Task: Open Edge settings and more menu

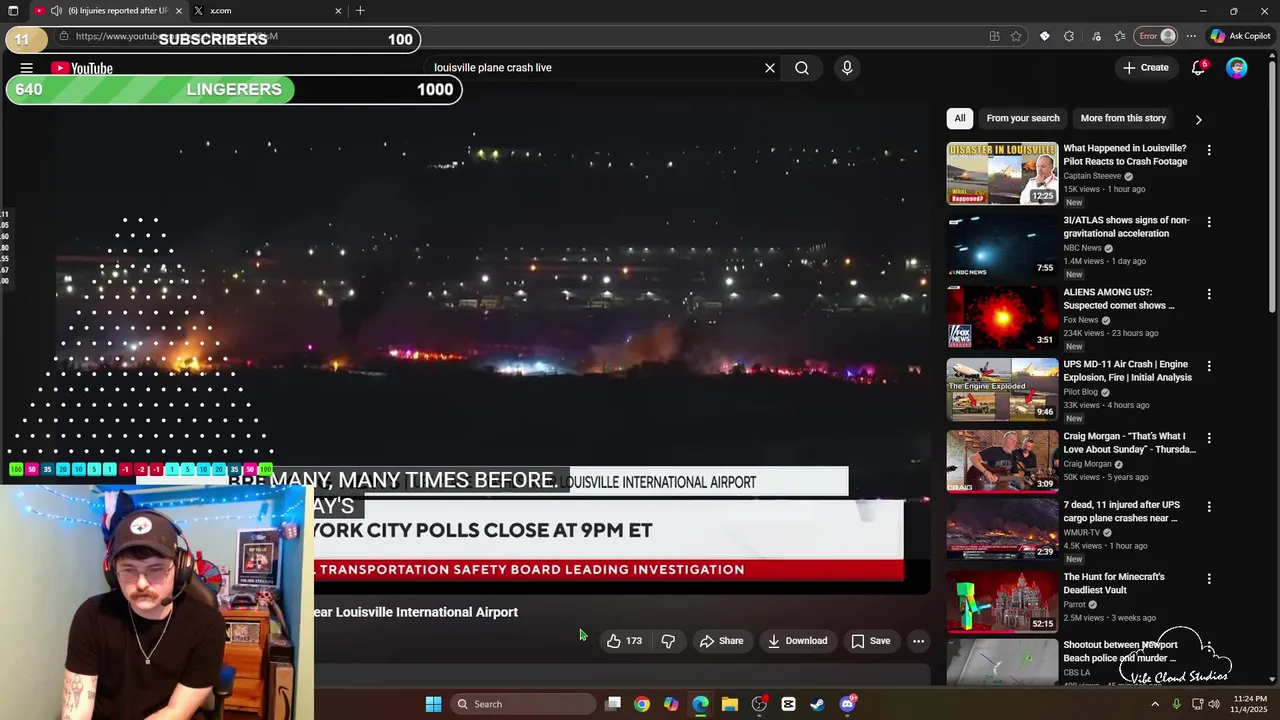Action: point(1191,36)
